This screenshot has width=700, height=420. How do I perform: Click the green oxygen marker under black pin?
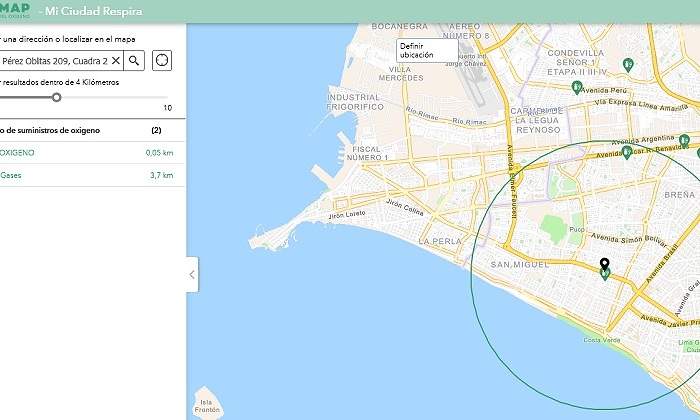pyautogui.click(x=604, y=274)
